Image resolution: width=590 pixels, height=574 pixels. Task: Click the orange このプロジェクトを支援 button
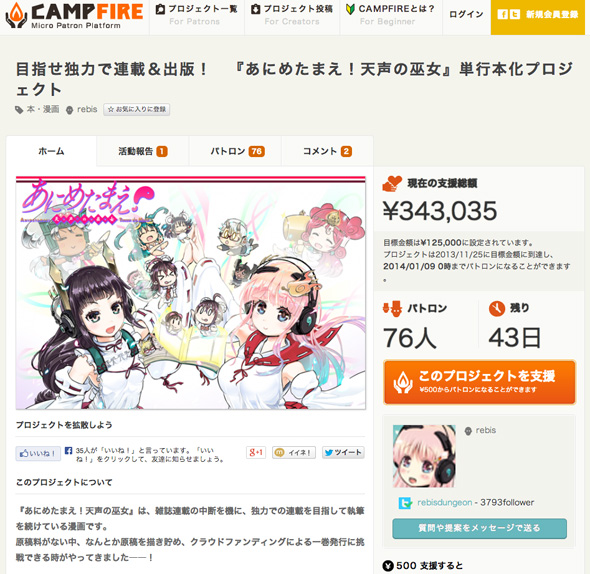[479, 382]
